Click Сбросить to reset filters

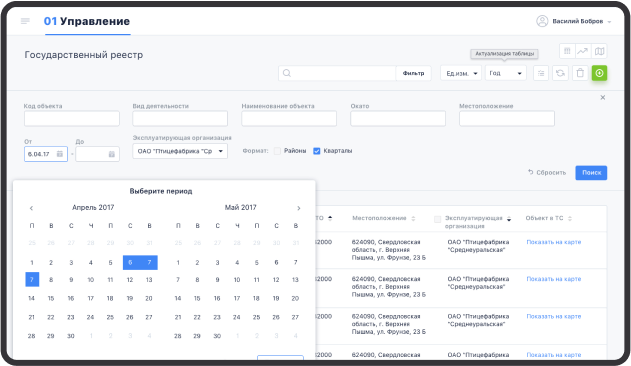pos(547,172)
